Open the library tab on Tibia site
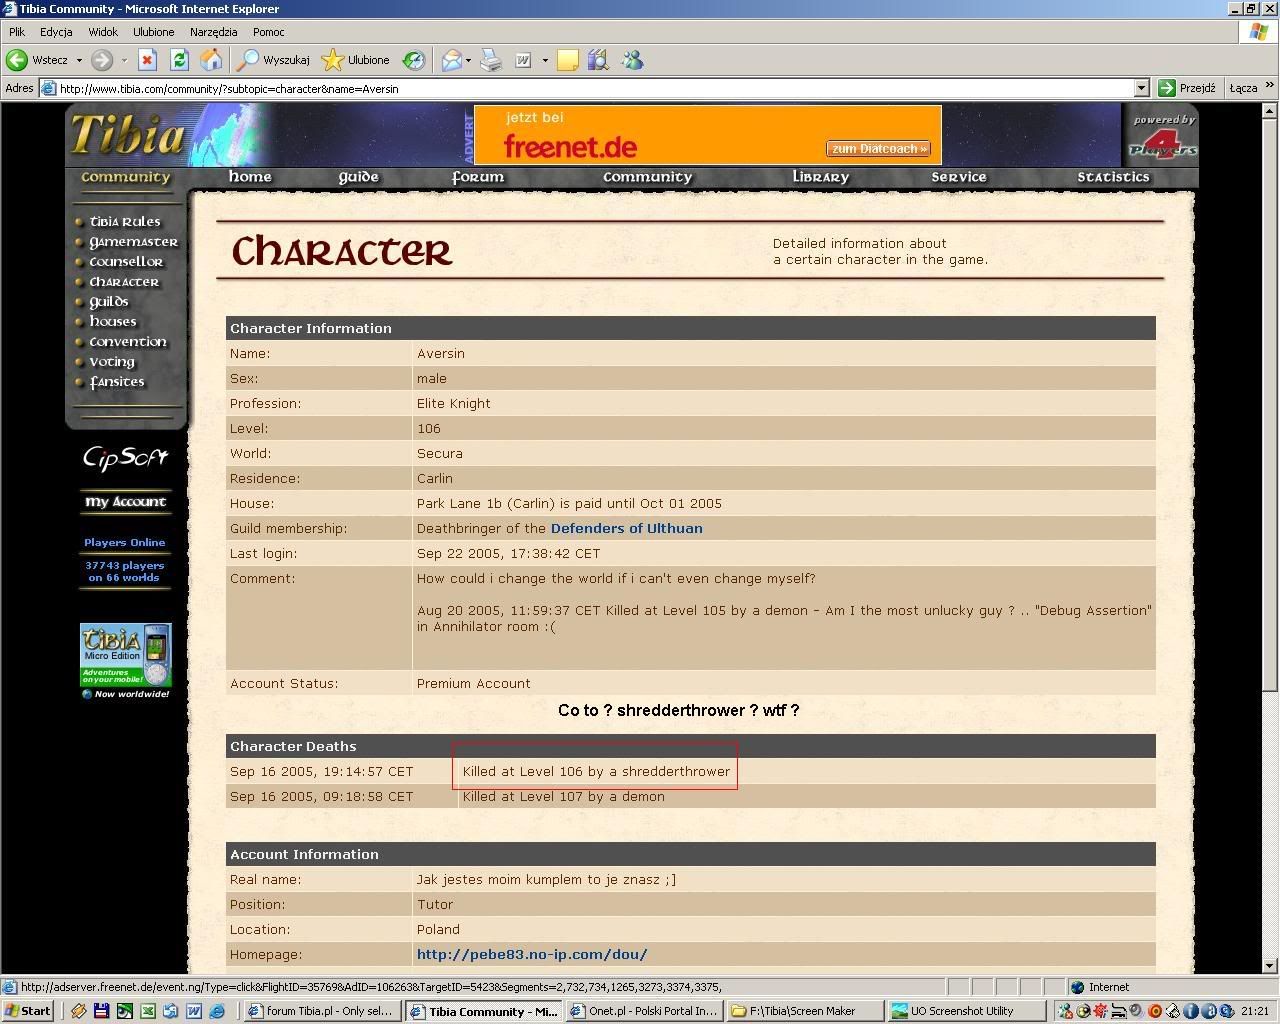 pos(821,177)
